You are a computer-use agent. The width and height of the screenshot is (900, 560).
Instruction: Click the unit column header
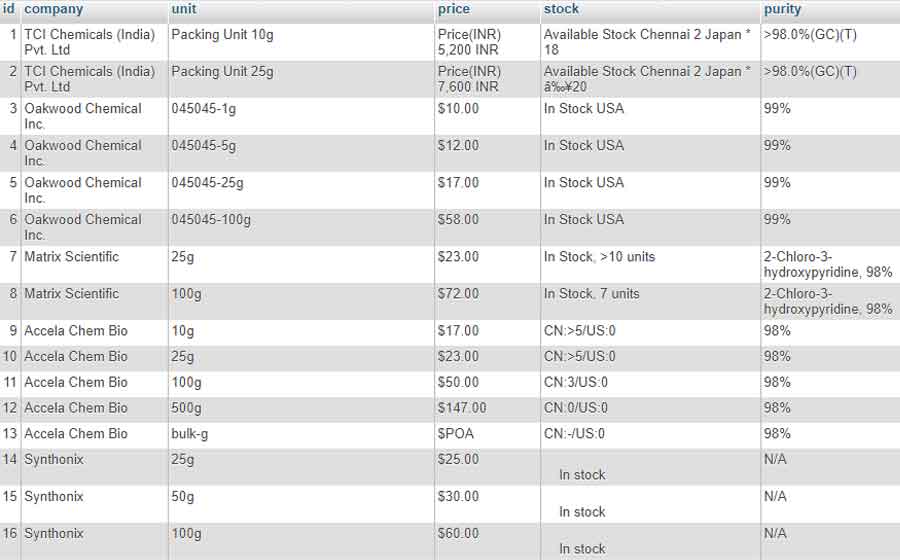184,9
